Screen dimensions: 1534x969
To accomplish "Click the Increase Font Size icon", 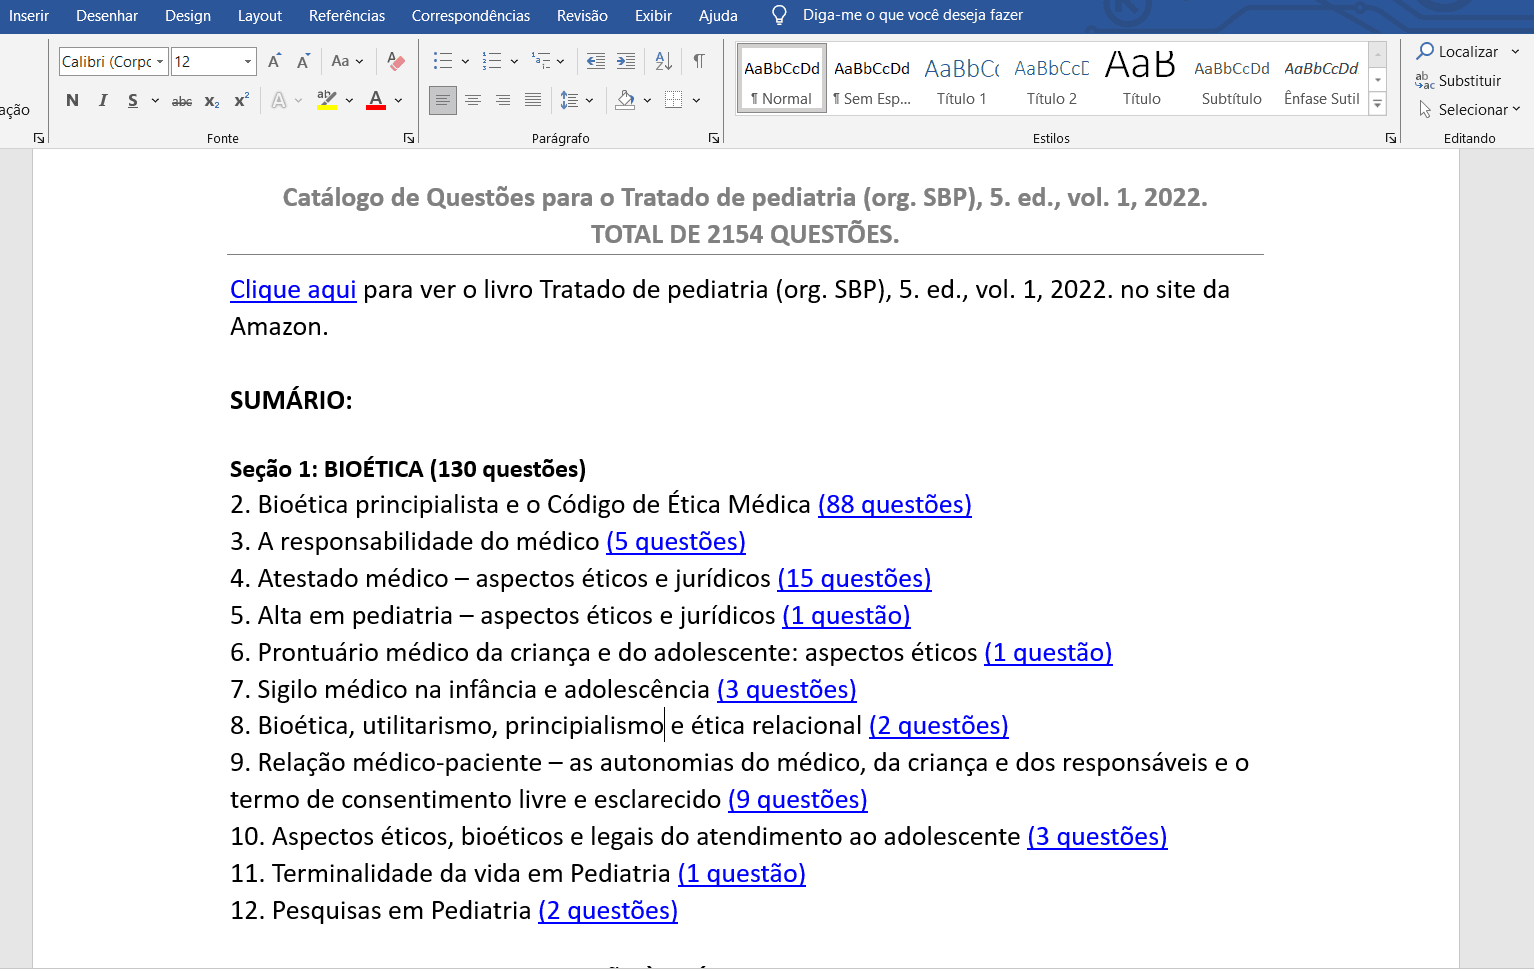I will (x=274, y=62).
